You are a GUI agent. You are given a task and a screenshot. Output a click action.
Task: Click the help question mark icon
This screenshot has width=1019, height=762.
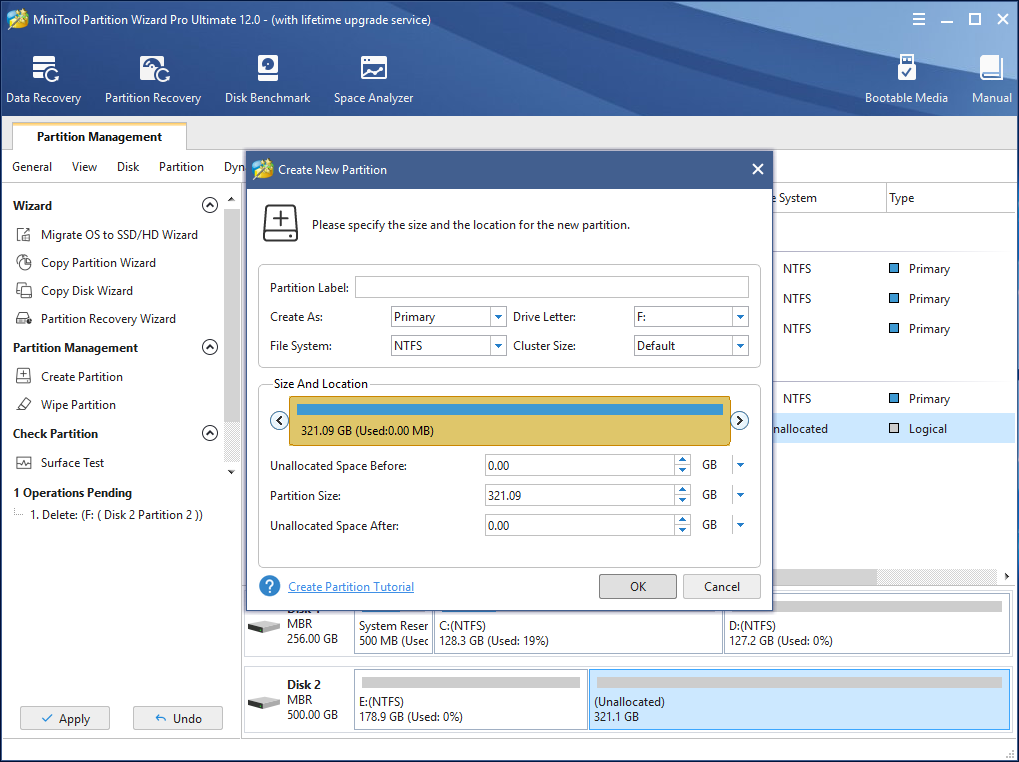tap(270, 586)
